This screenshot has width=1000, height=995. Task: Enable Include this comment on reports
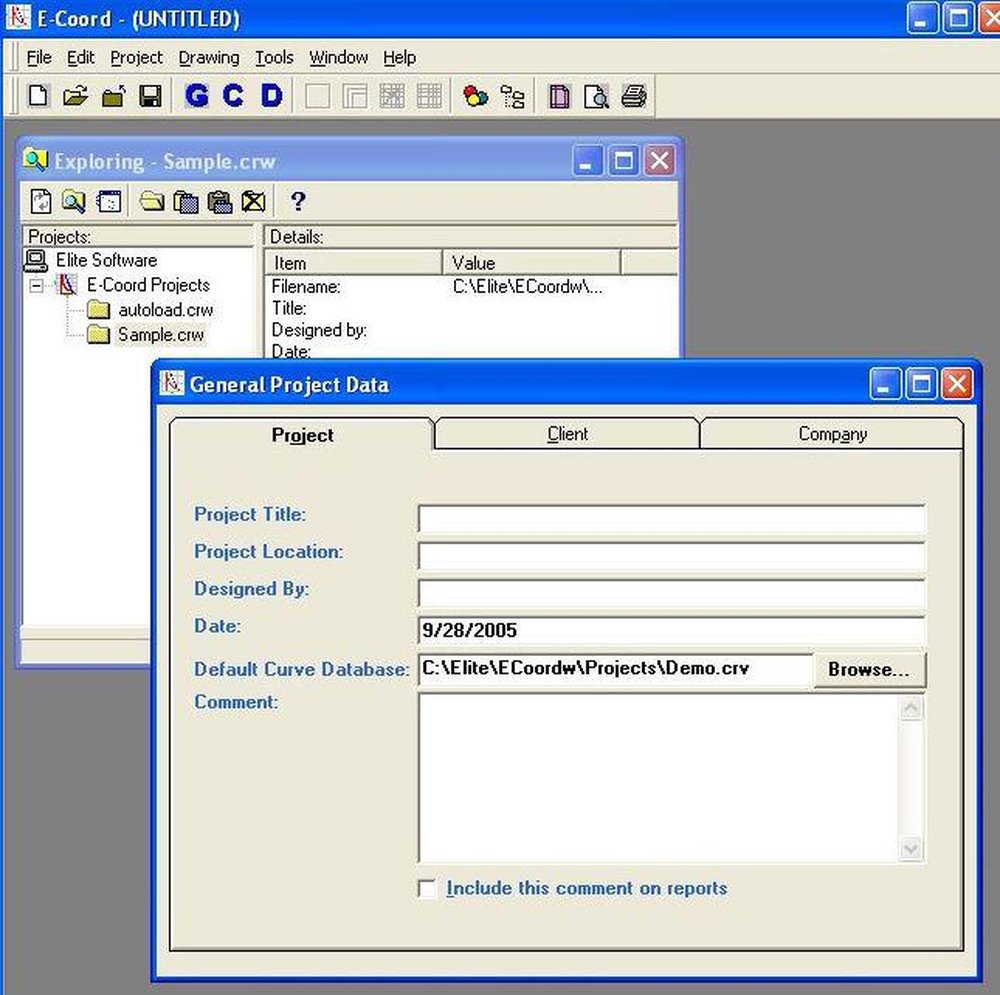[428, 888]
